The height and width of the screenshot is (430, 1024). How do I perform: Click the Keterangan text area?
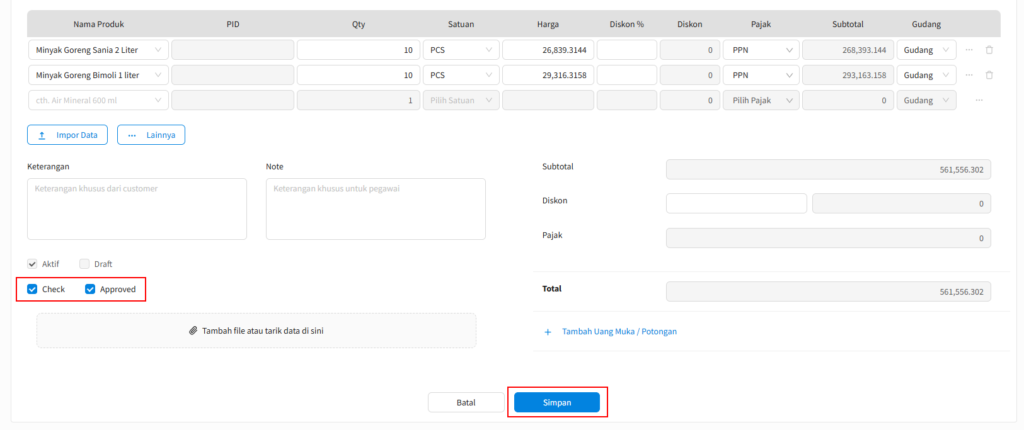coord(136,209)
